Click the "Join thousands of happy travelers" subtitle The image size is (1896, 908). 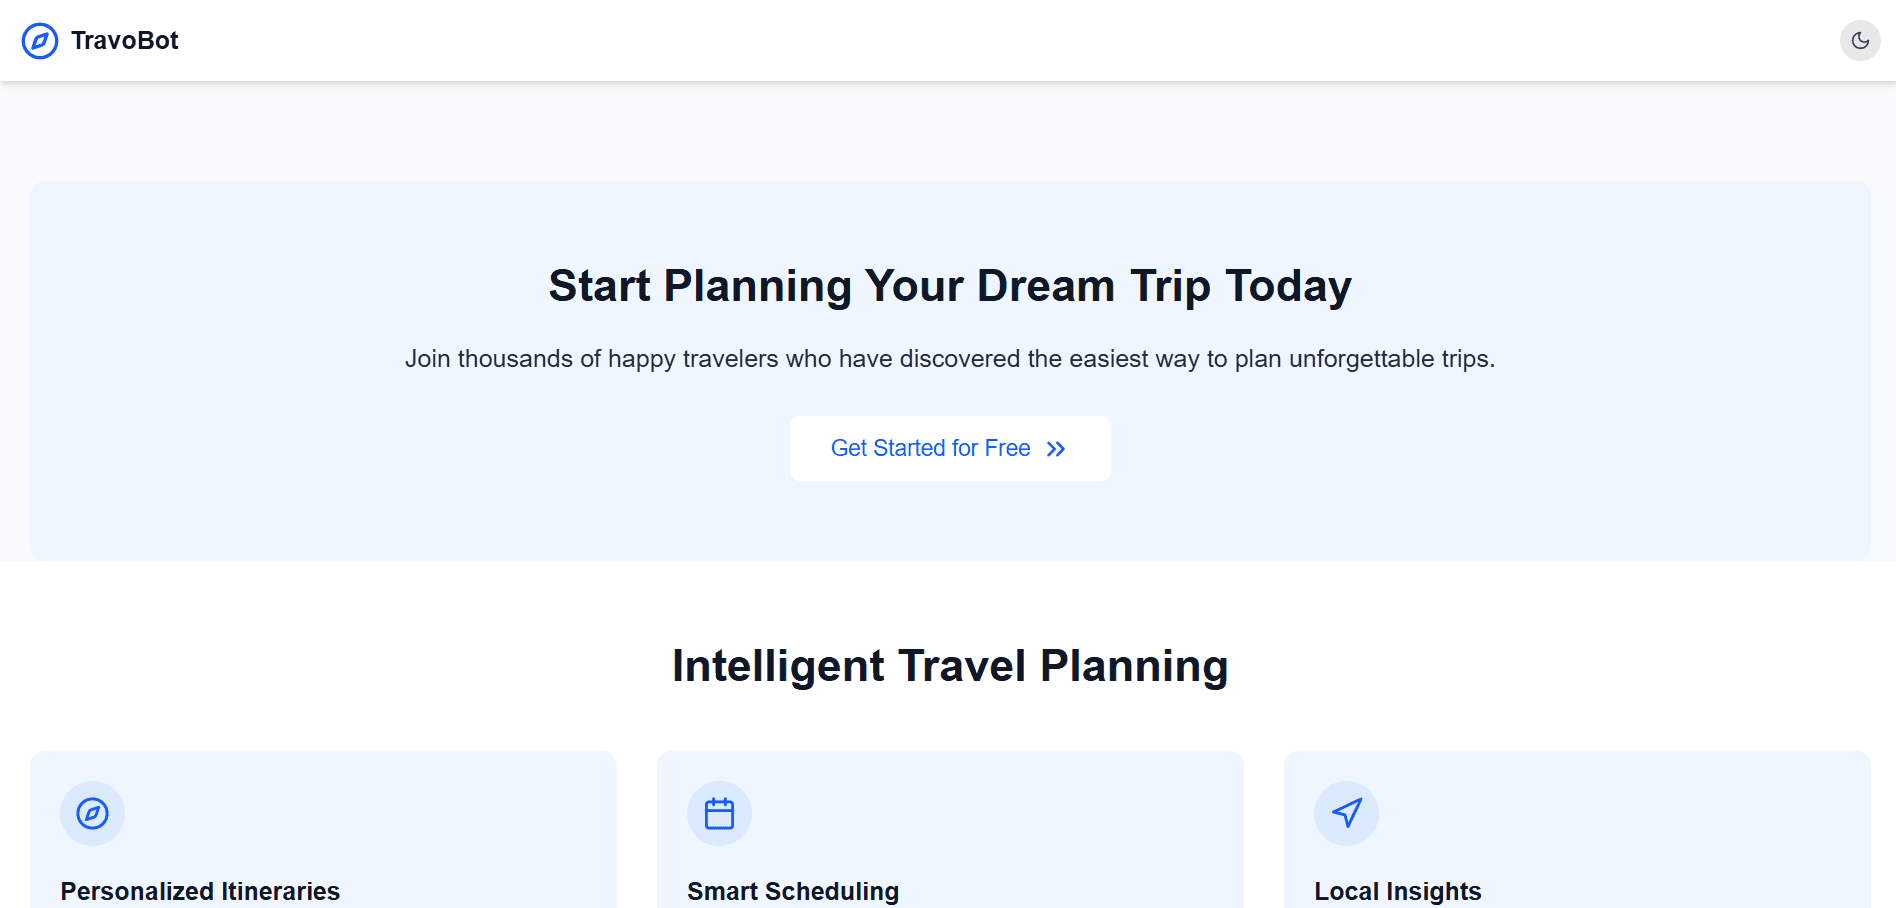[950, 359]
